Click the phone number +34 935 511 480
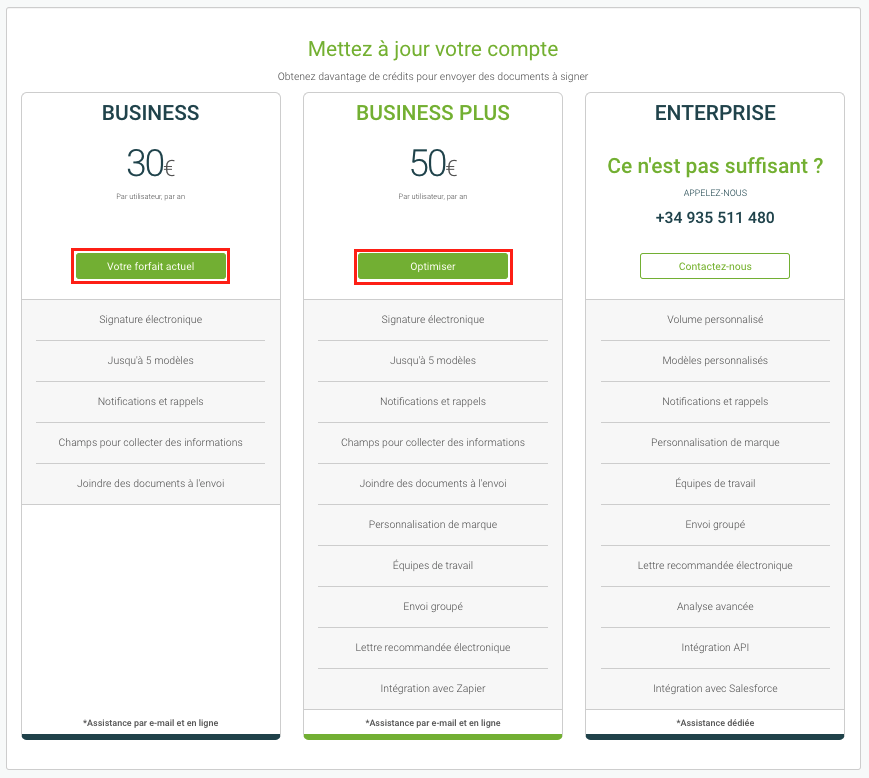This screenshot has width=869, height=778. [715, 218]
